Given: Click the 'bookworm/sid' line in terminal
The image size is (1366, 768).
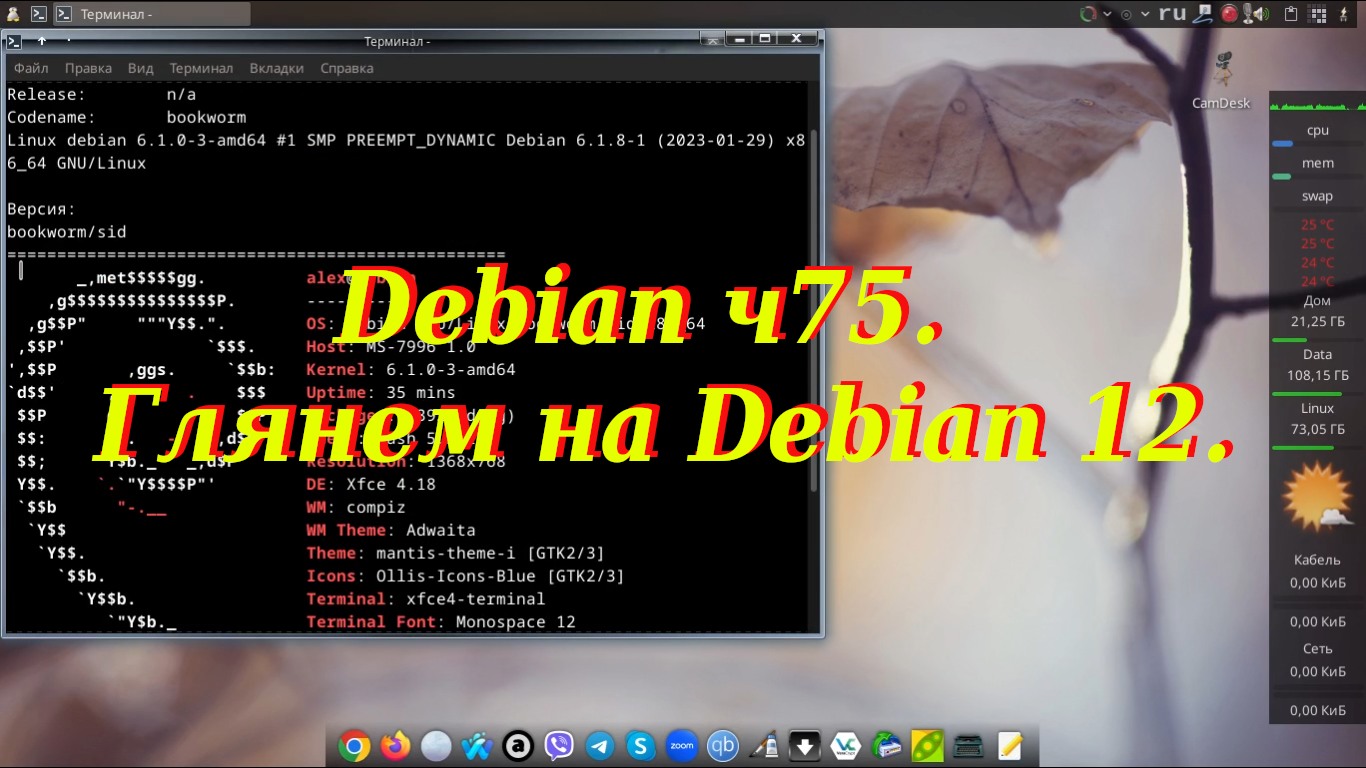Looking at the screenshot, I should tap(67, 232).
